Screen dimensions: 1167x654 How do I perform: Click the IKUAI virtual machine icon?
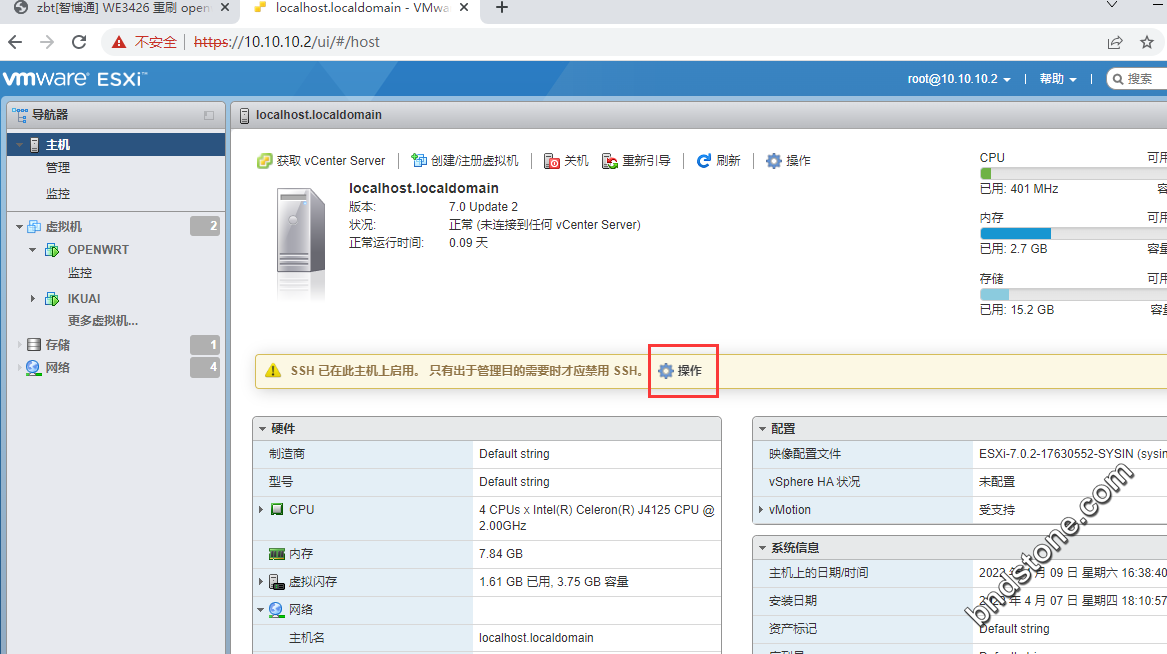pos(52,299)
